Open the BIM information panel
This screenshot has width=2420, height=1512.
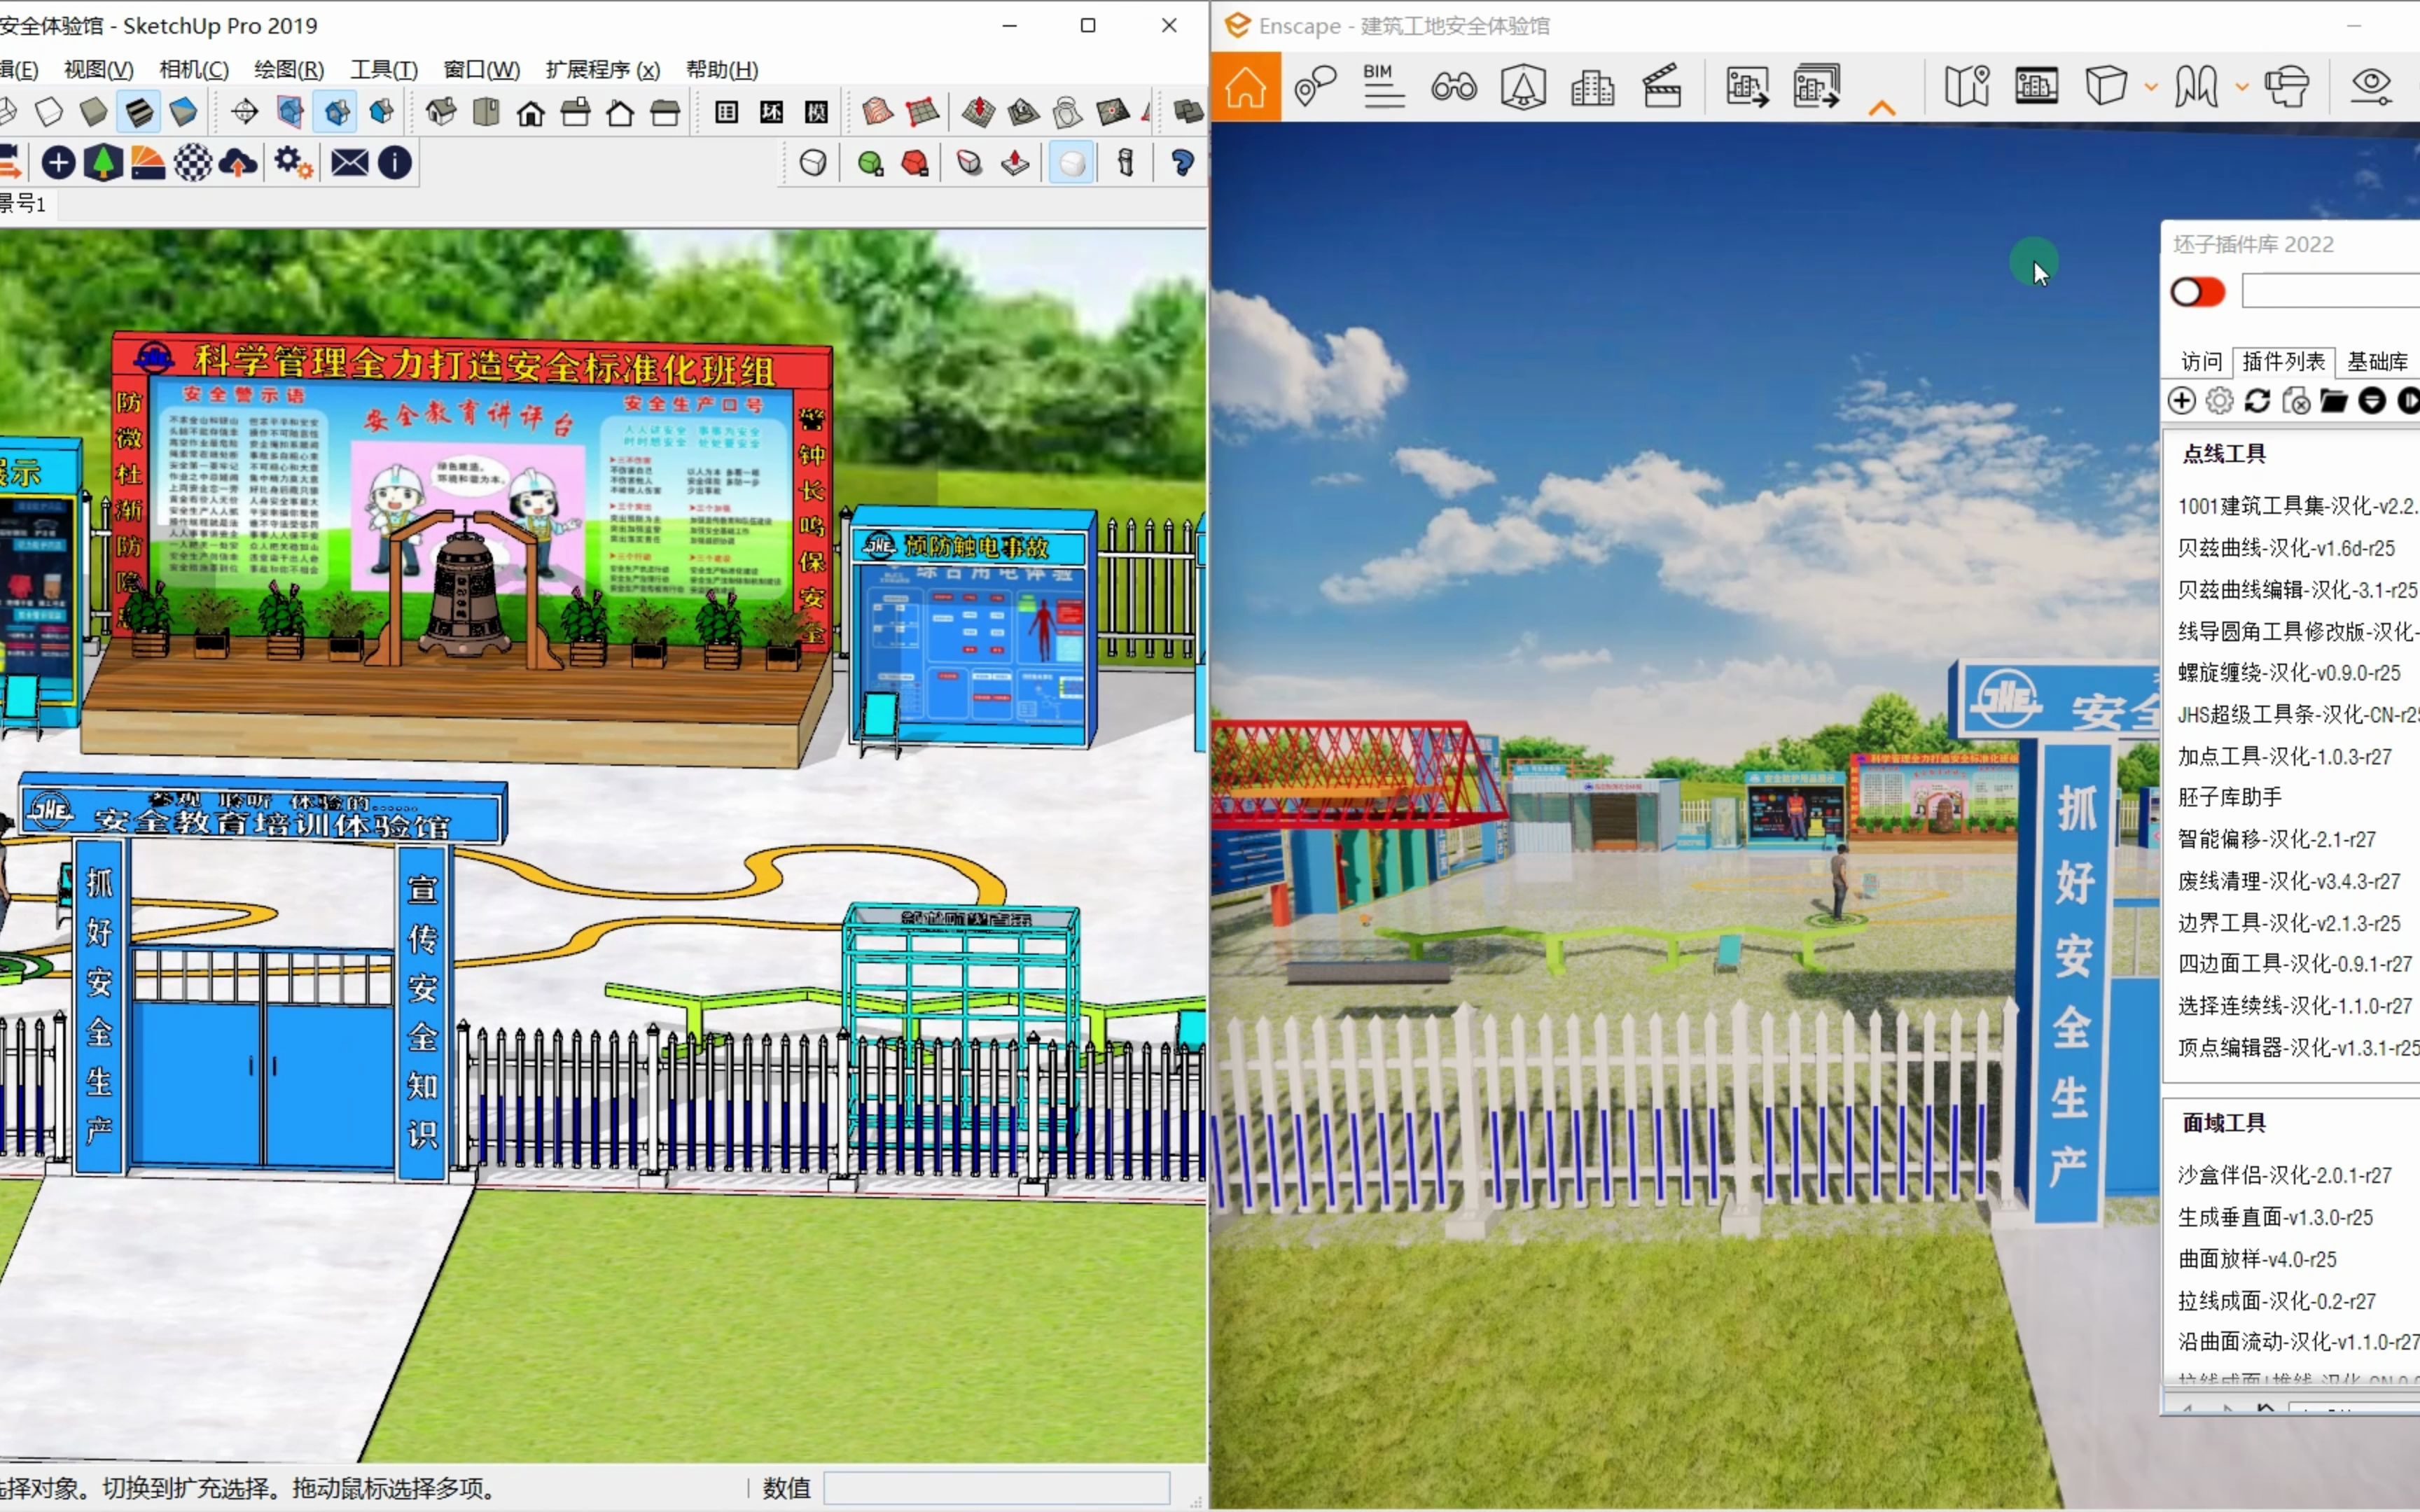(x=1384, y=86)
